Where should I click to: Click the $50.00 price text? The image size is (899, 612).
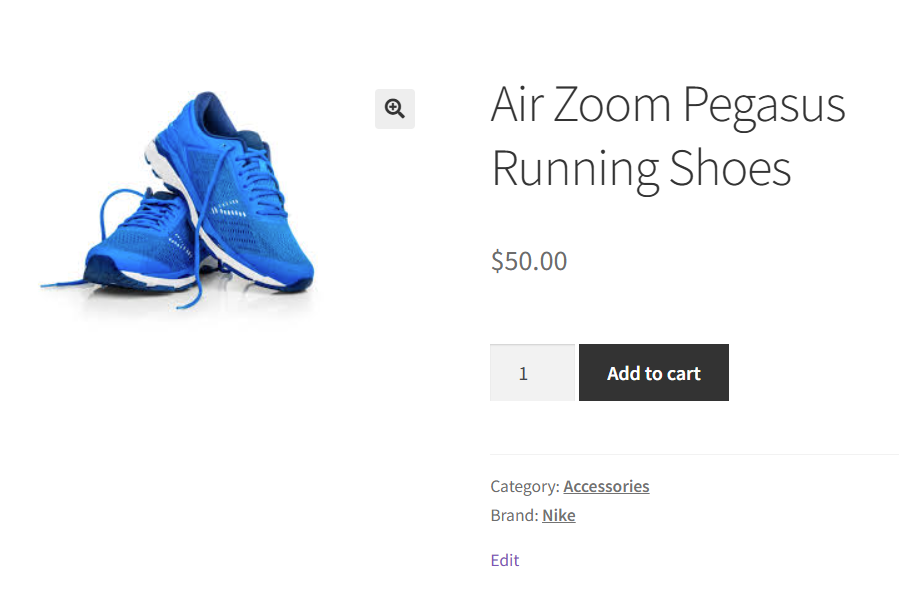point(529,262)
